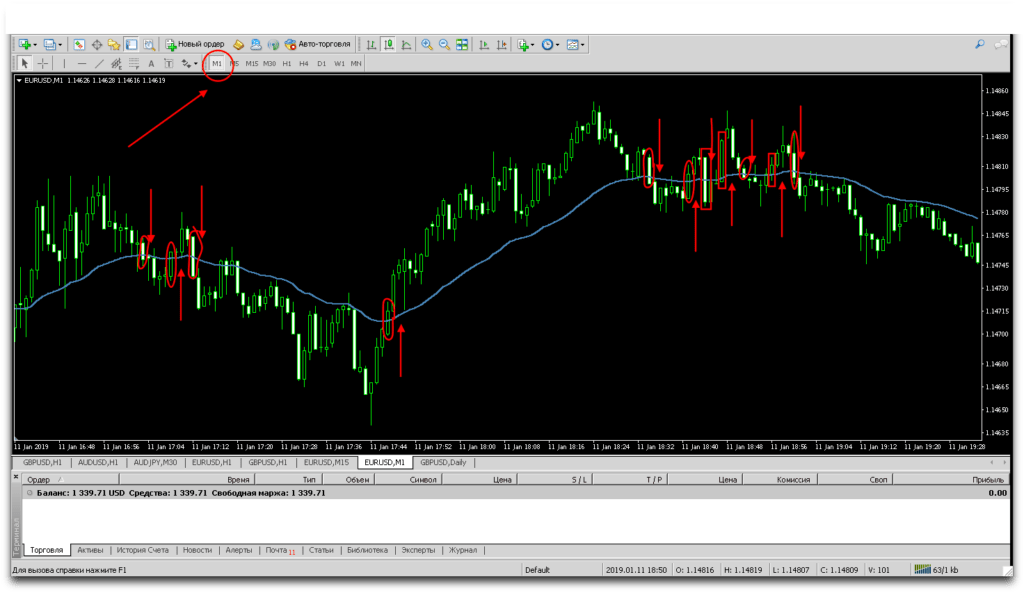Select the crosshair tool
This screenshot has width=1024, height=593.
[x=43, y=63]
